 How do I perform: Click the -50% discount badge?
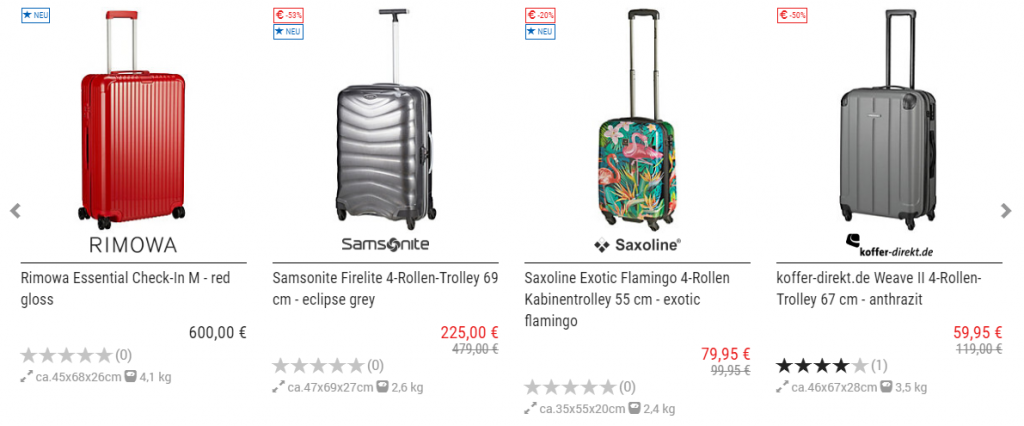792,15
